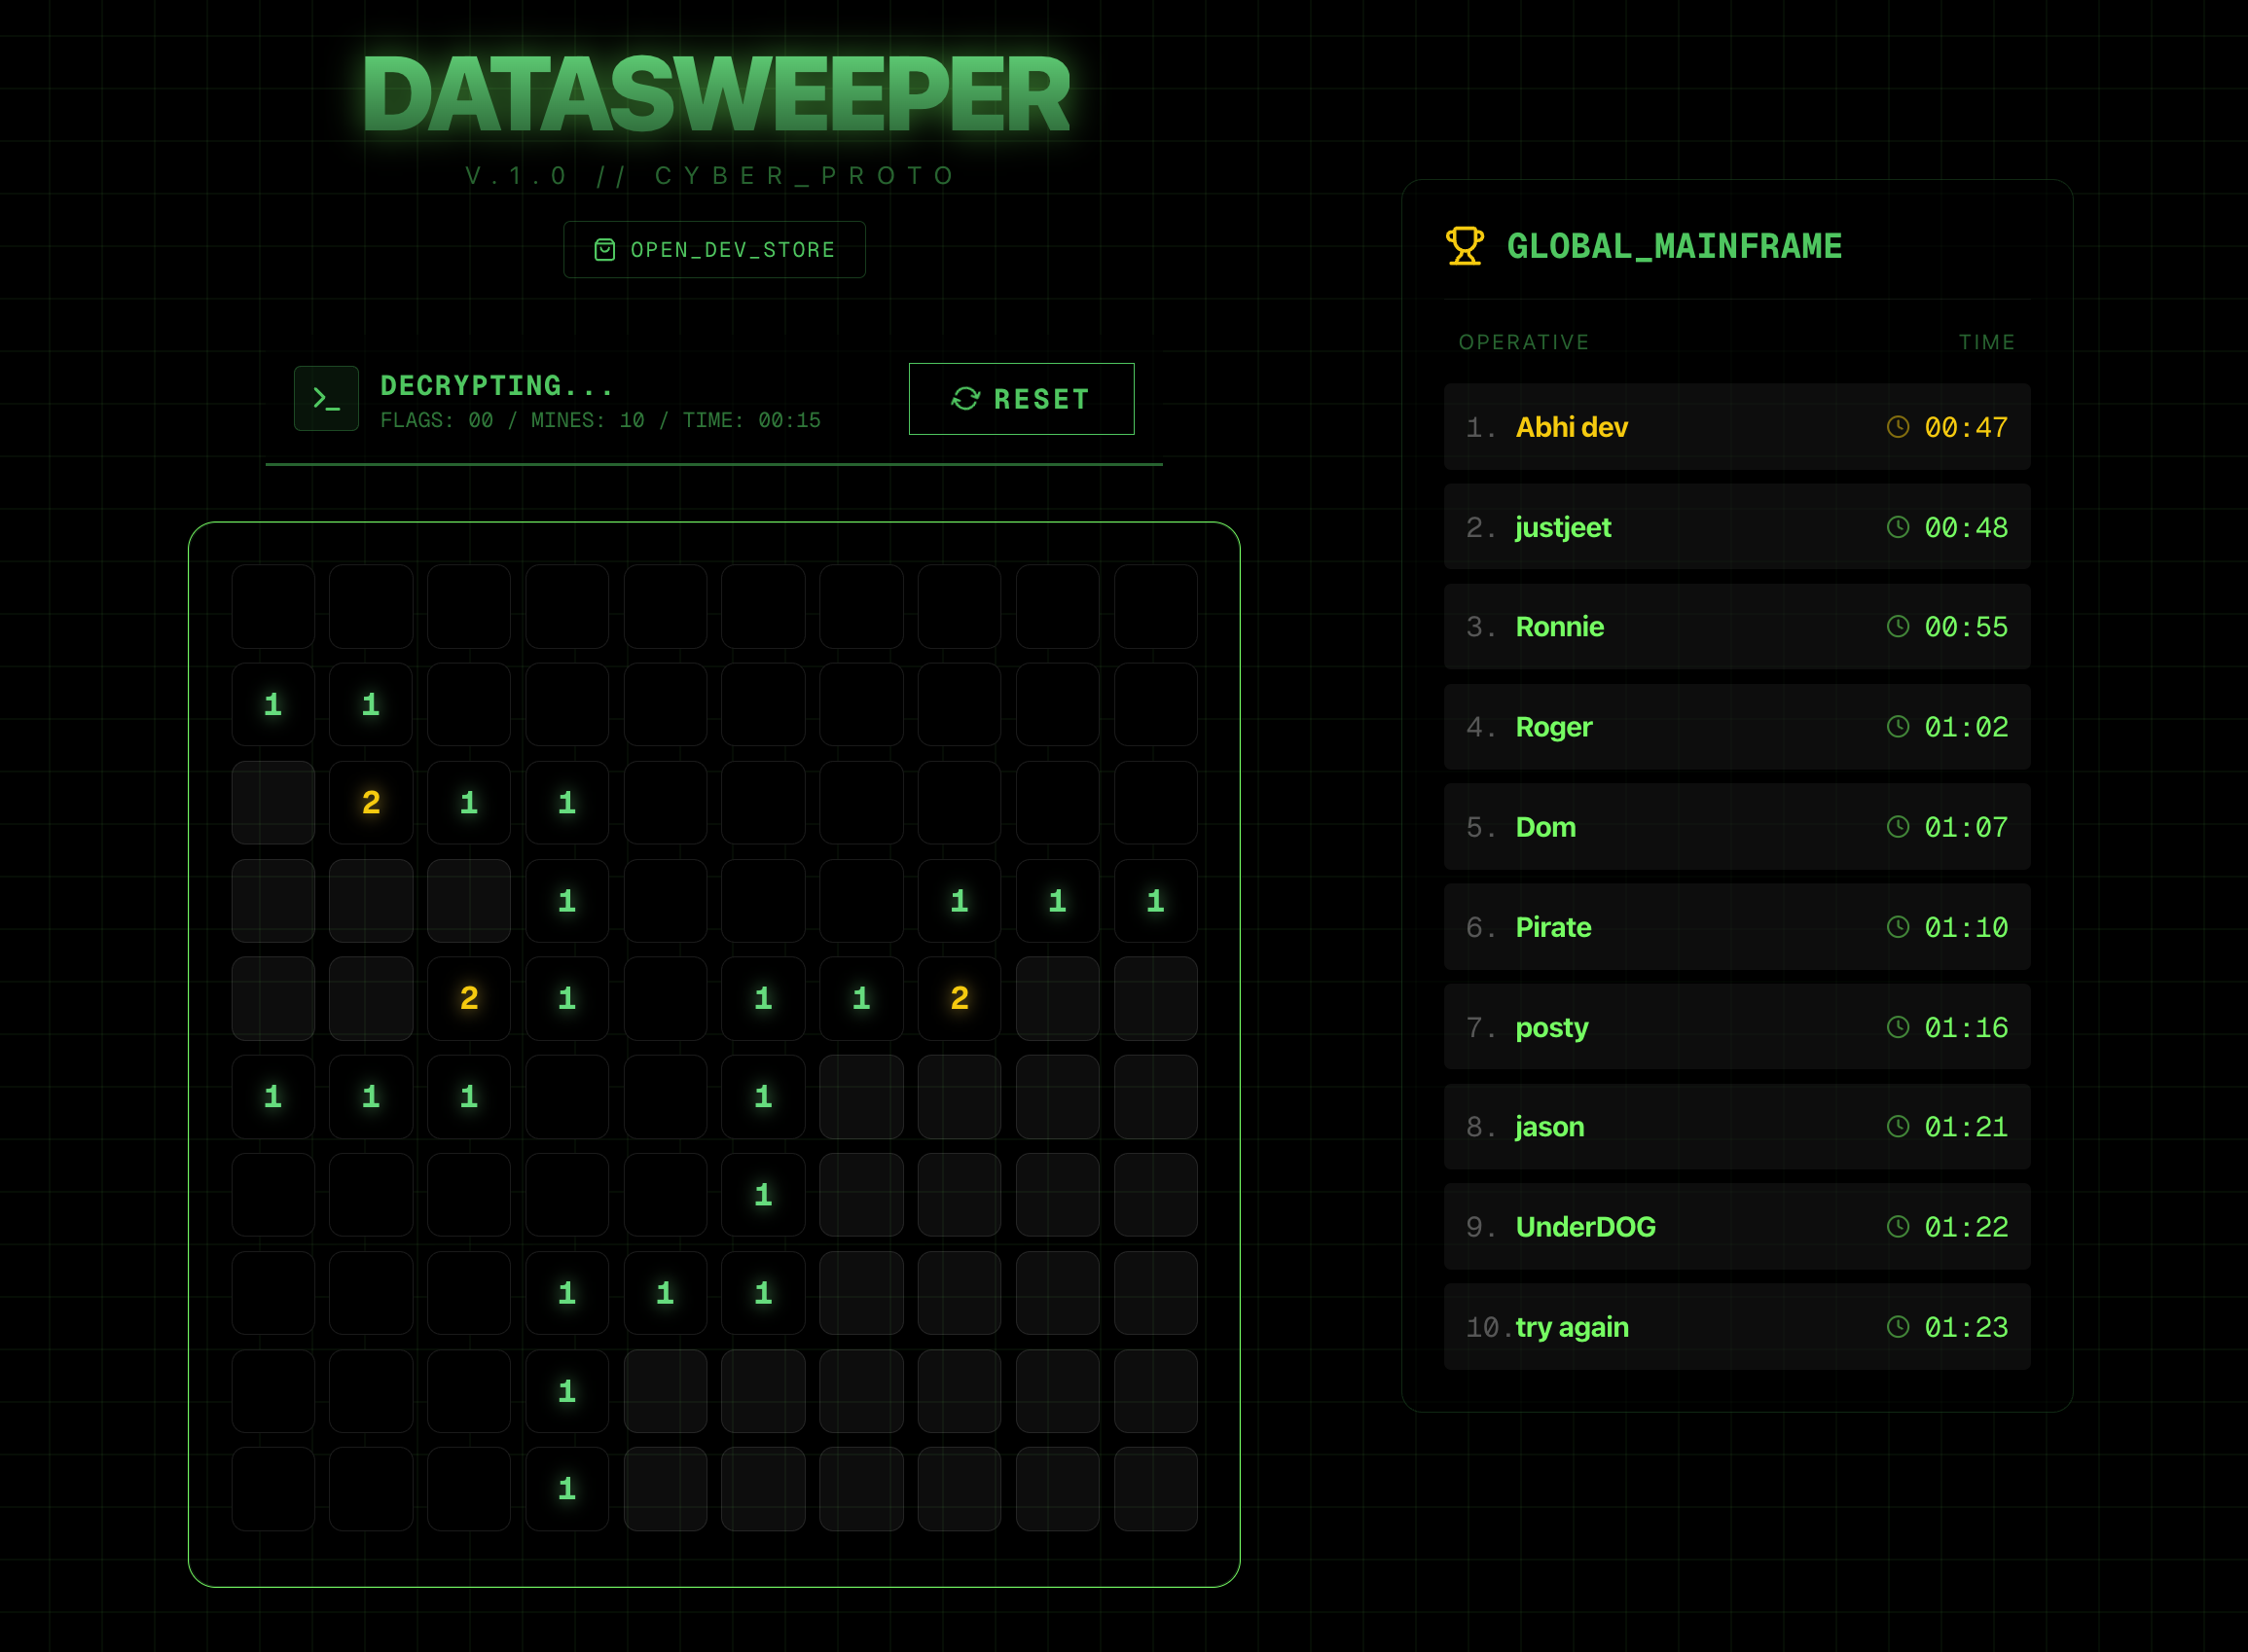Click the DATASWEEPER title logo
The height and width of the screenshot is (1652, 2248).
tap(715, 95)
